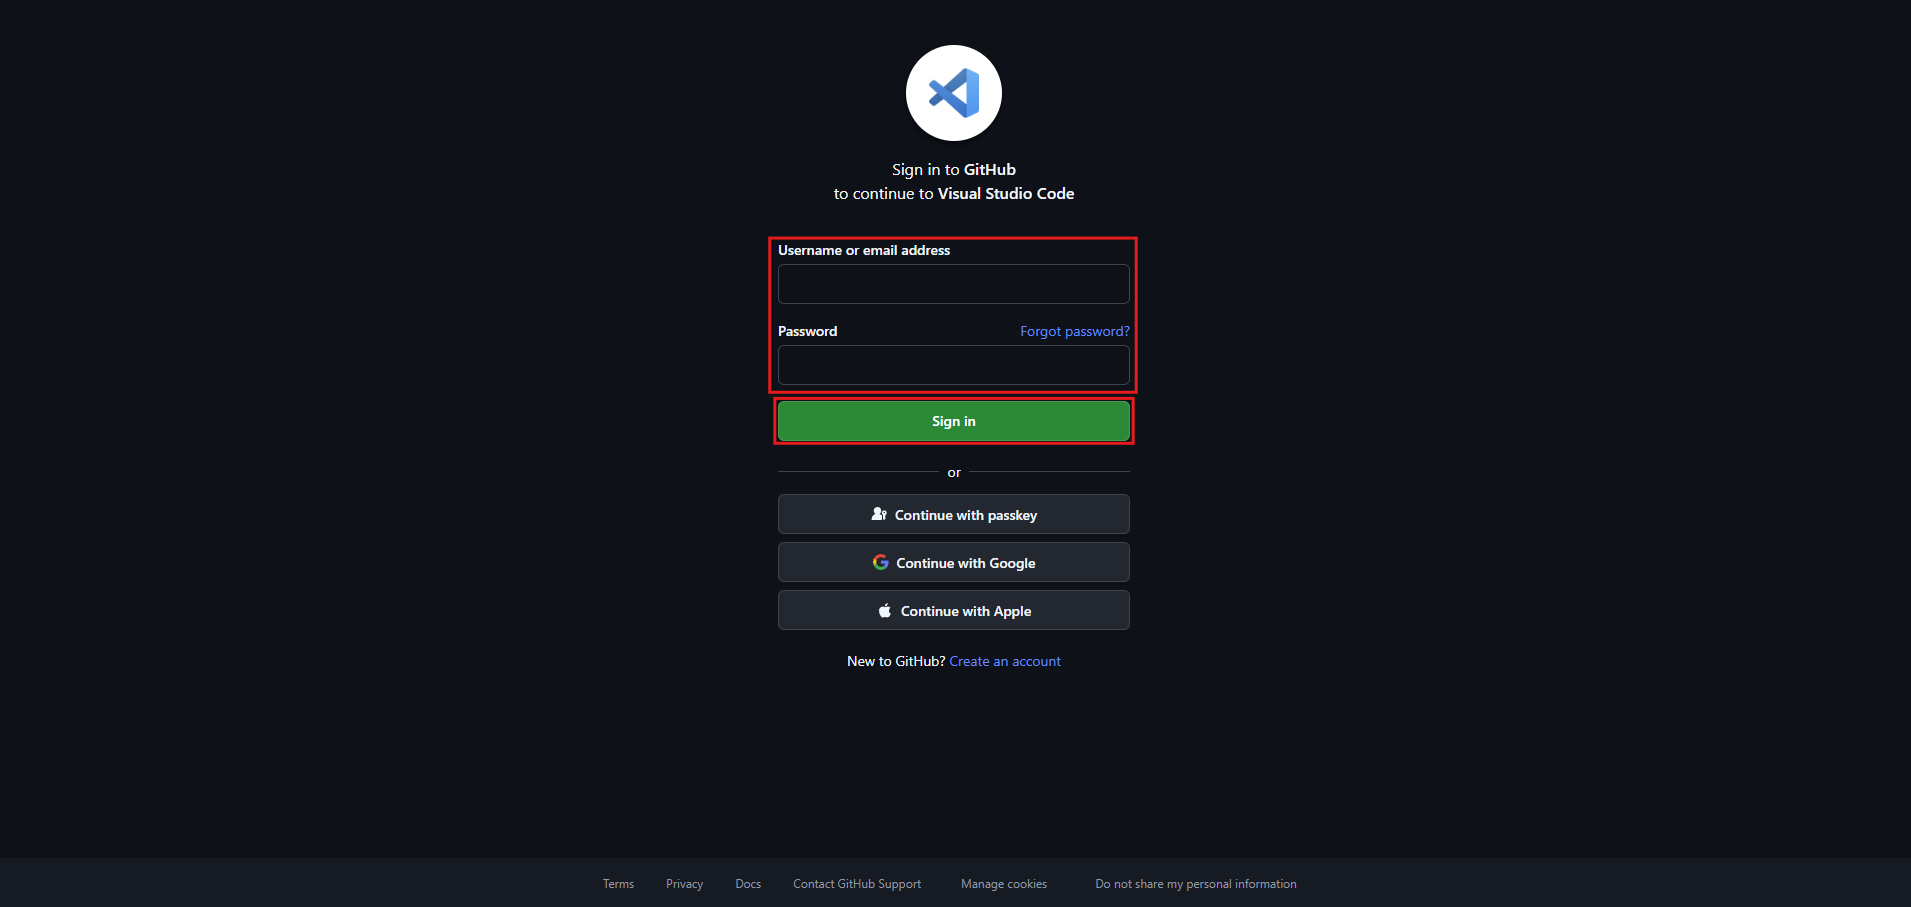The image size is (1911, 907).
Task: Click the Visual Studio Code logo
Action: (x=953, y=93)
